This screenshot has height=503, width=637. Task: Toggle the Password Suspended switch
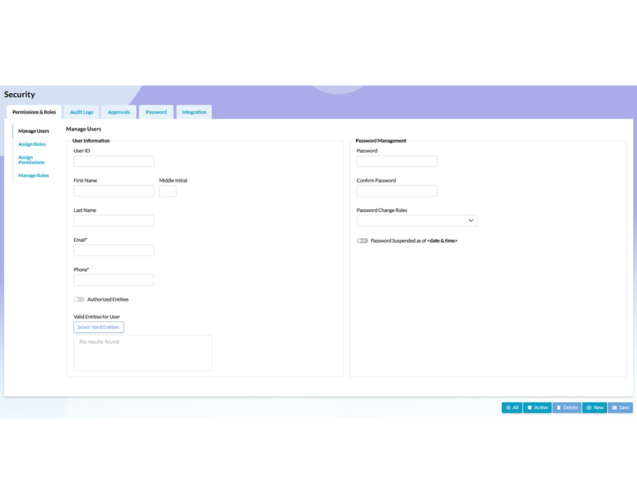pyautogui.click(x=362, y=241)
